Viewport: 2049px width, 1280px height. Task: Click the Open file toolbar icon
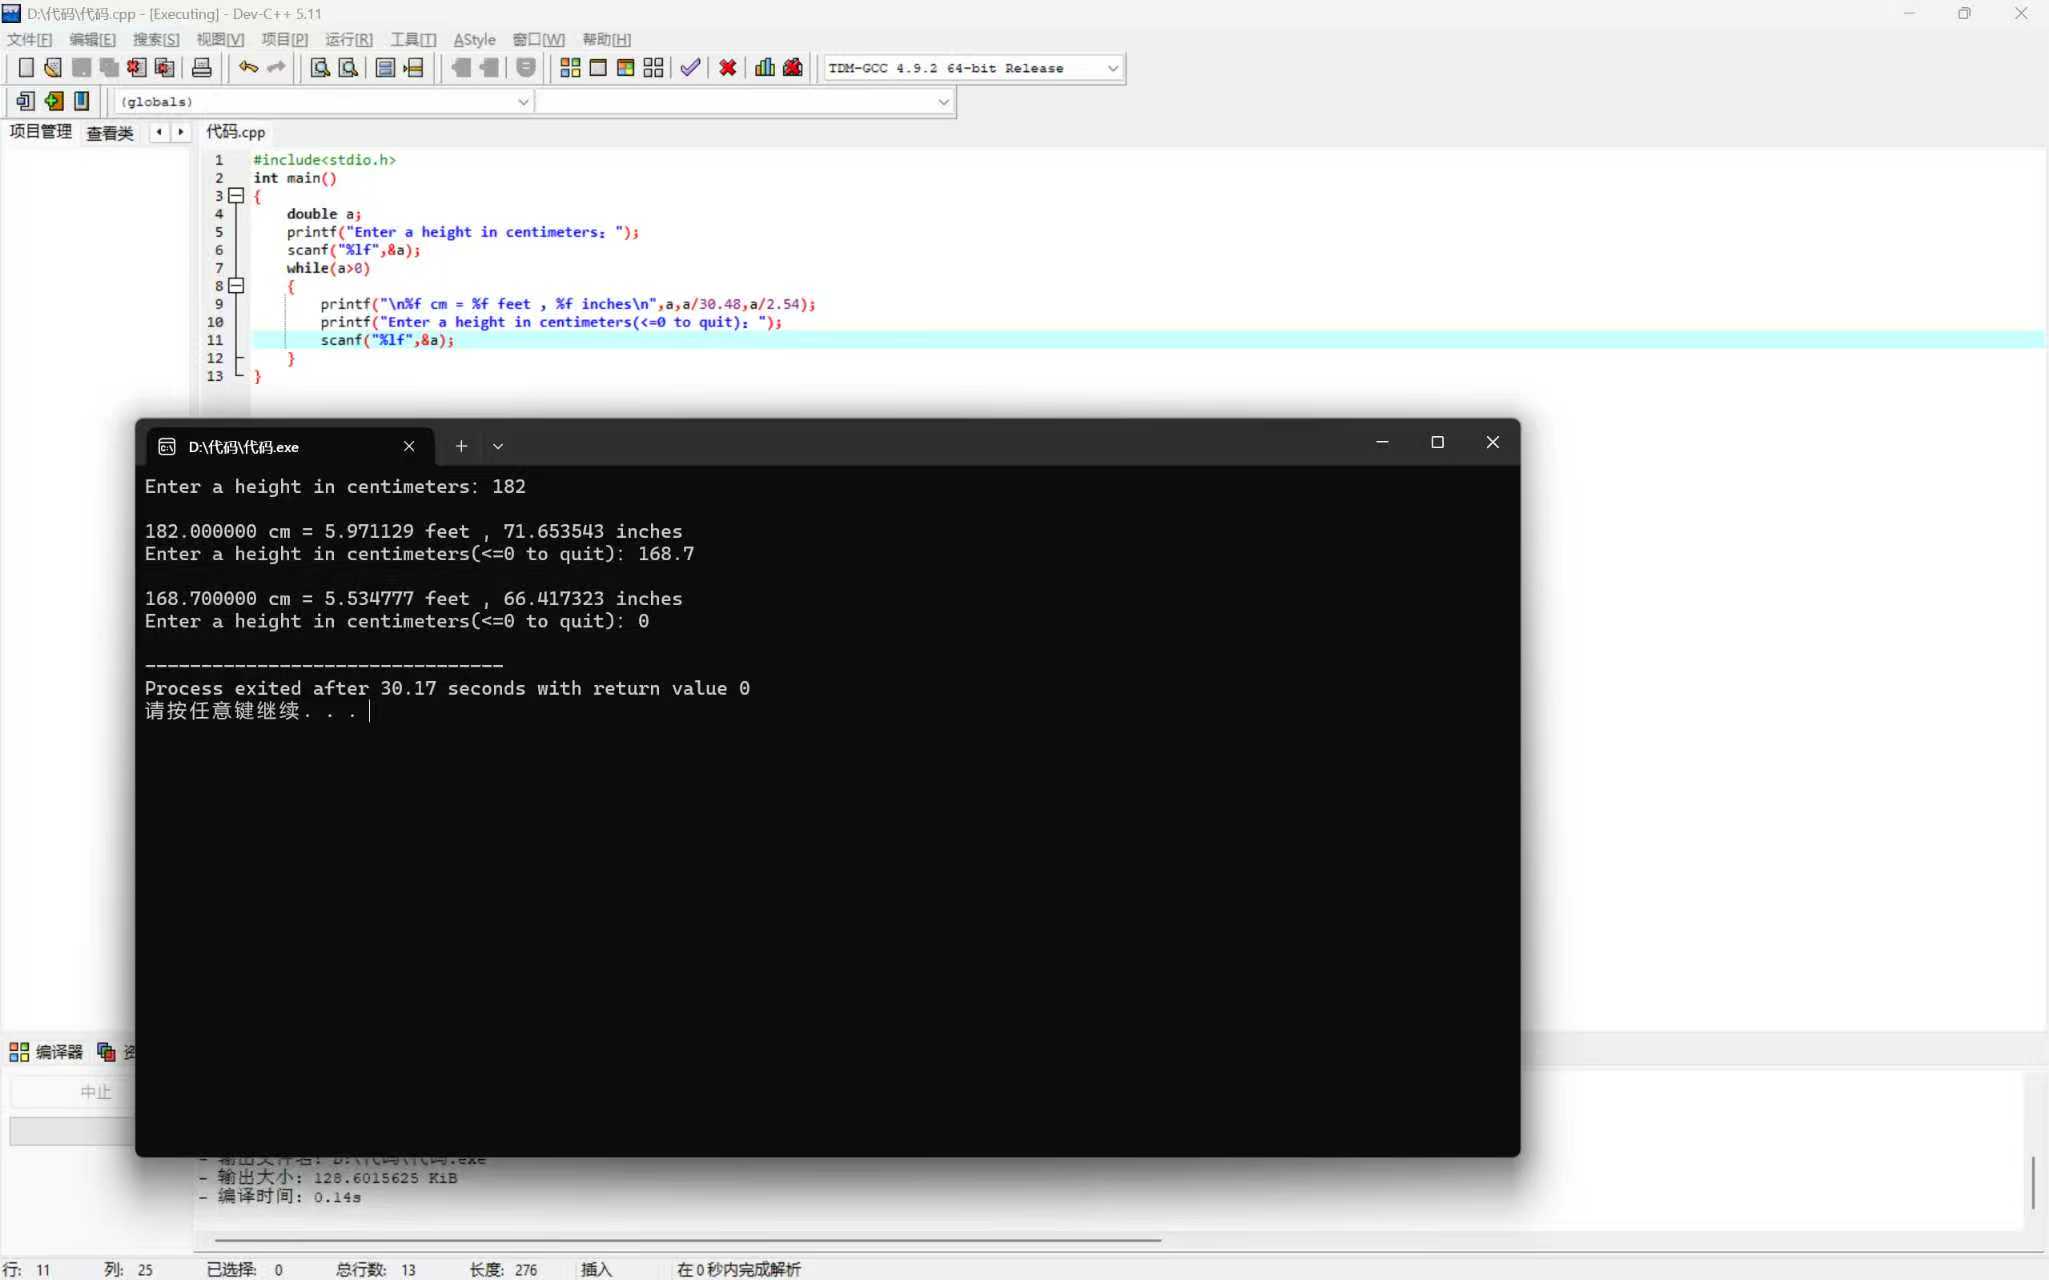[x=53, y=67]
